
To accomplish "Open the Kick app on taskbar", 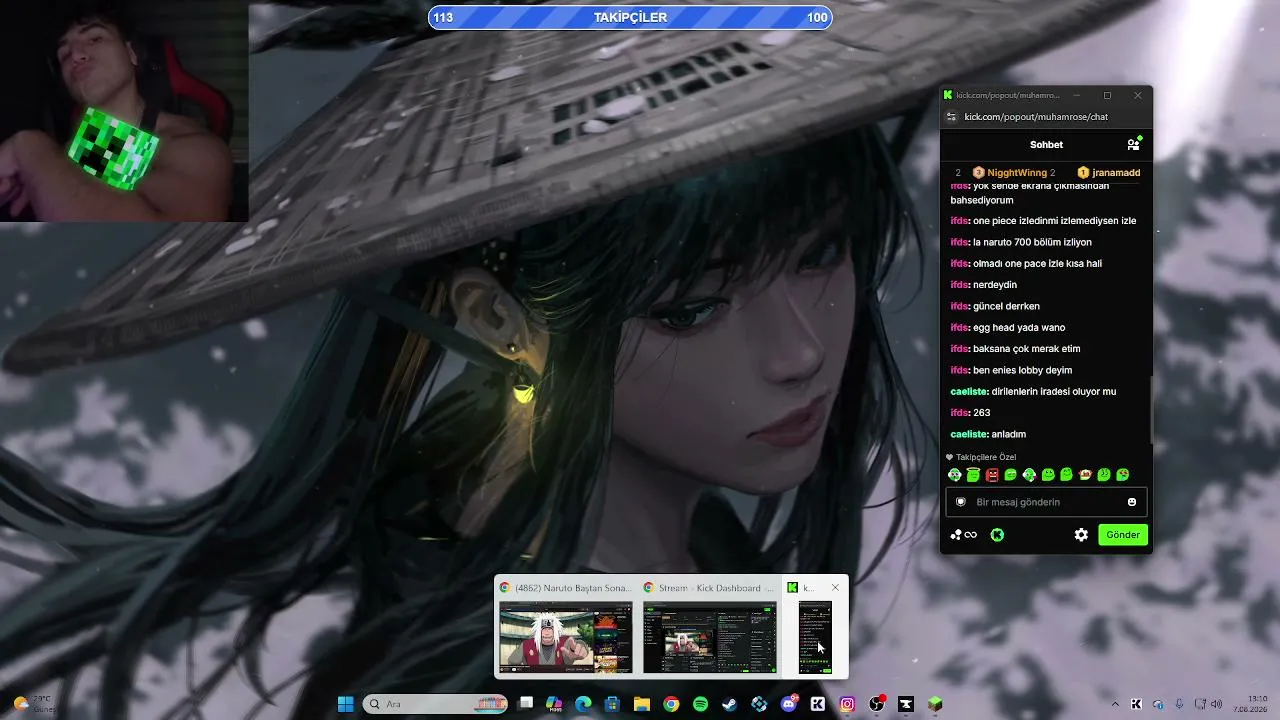I will (818, 704).
